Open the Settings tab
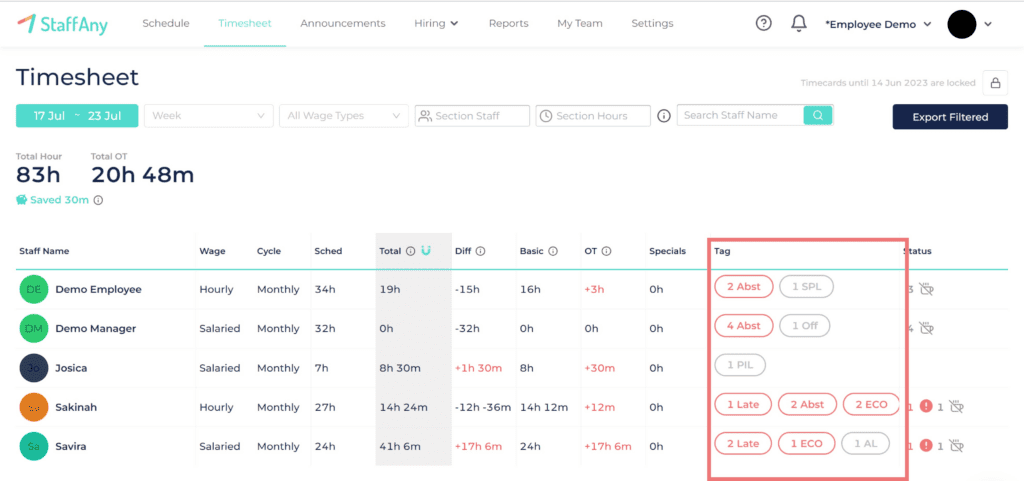Image resolution: width=1024 pixels, height=481 pixels. click(x=652, y=23)
